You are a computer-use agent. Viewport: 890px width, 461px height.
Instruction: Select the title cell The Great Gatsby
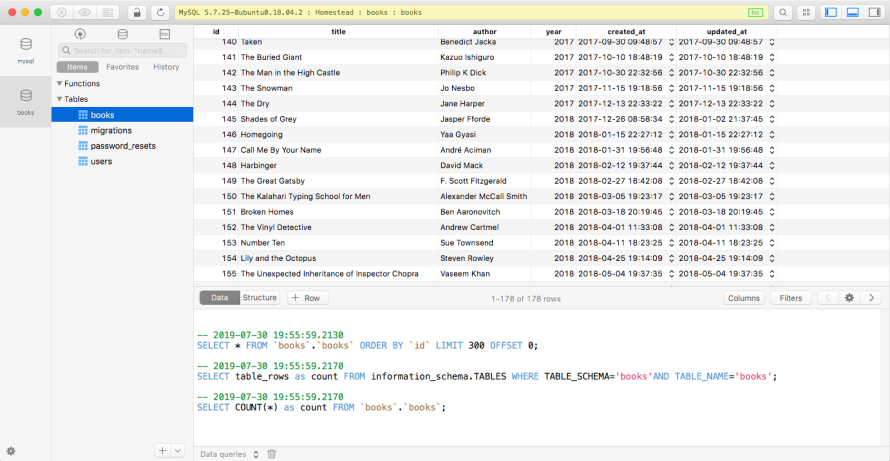click(338, 181)
